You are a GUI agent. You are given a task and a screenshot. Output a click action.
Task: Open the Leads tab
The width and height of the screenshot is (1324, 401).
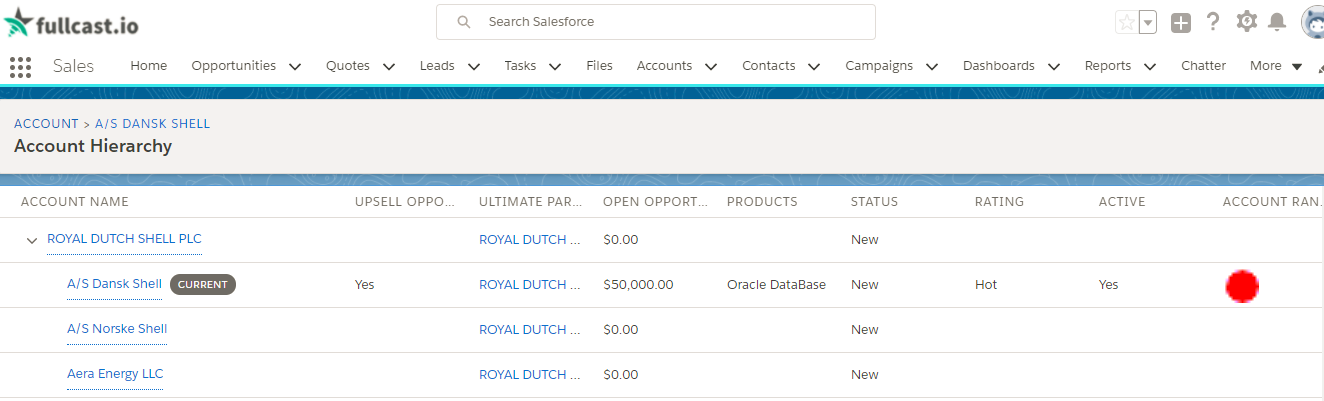[x=437, y=66]
